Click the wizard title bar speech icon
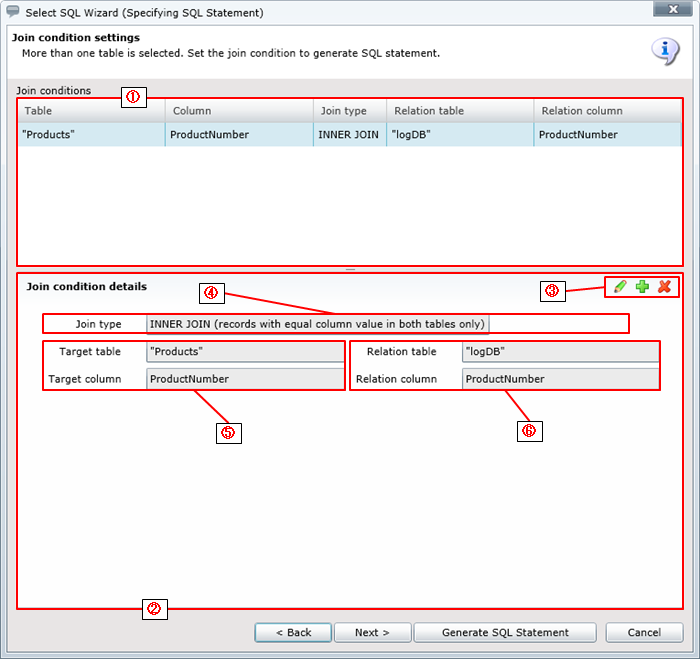The width and height of the screenshot is (700, 659). coord(12,12)
